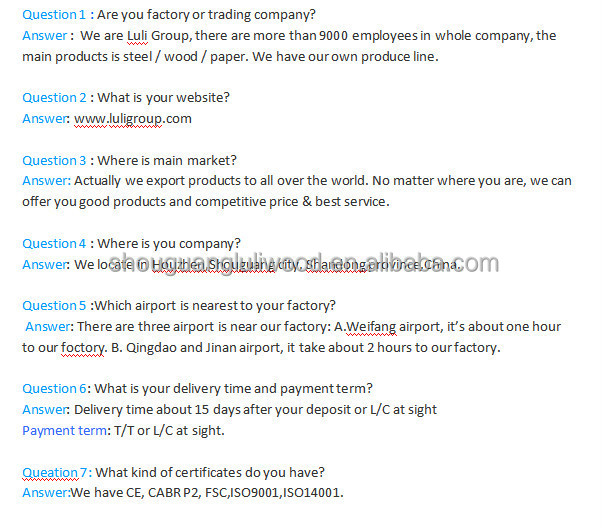Click the "Question 3" label
Screen dimensions: 606x528
(x=54, y=160)
